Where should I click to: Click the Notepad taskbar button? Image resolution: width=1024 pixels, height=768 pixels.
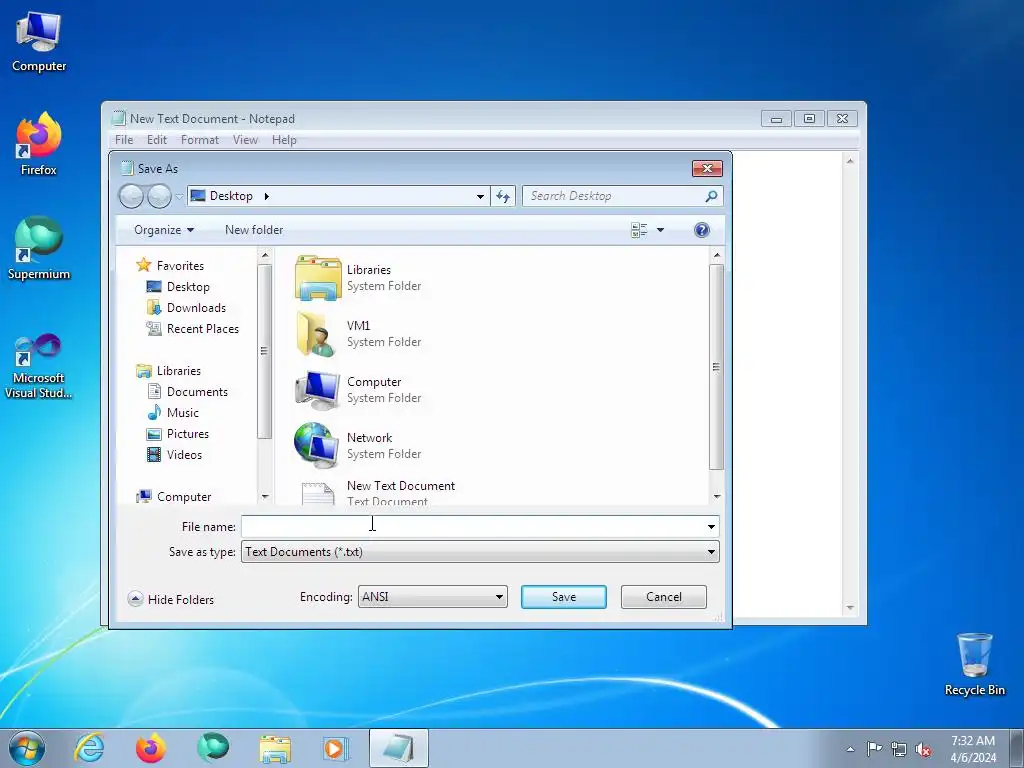coord(399,748)
